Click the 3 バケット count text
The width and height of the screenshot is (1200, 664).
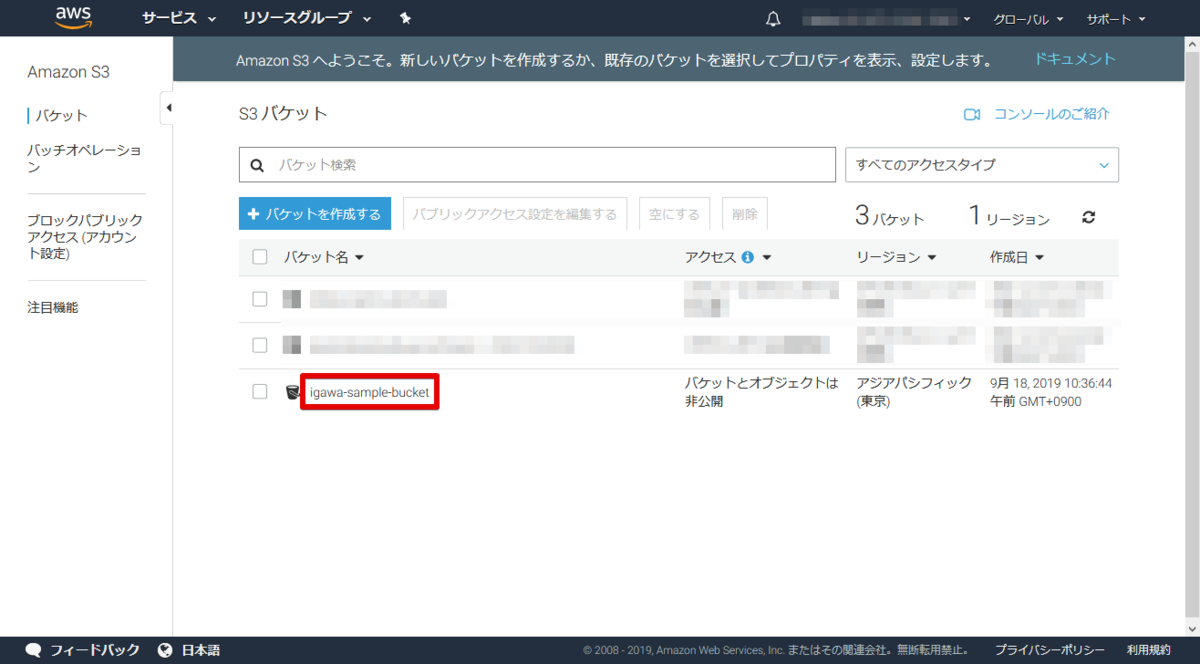click(889, 215)
